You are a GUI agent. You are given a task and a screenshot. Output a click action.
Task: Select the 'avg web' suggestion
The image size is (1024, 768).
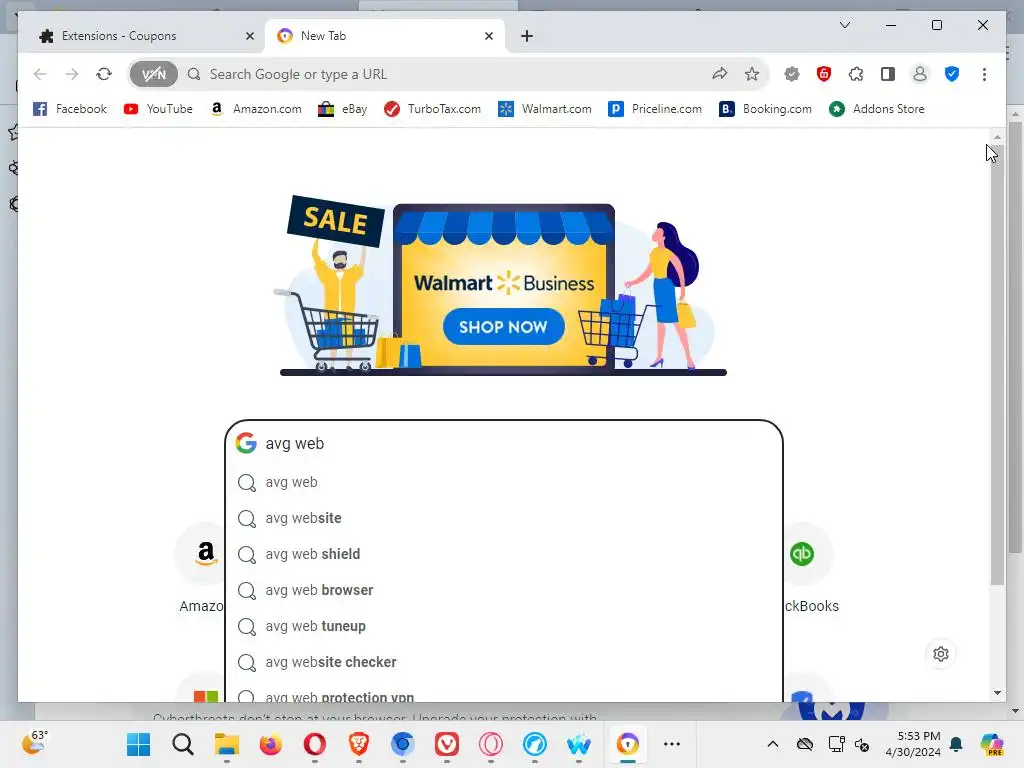pos(504,482)
